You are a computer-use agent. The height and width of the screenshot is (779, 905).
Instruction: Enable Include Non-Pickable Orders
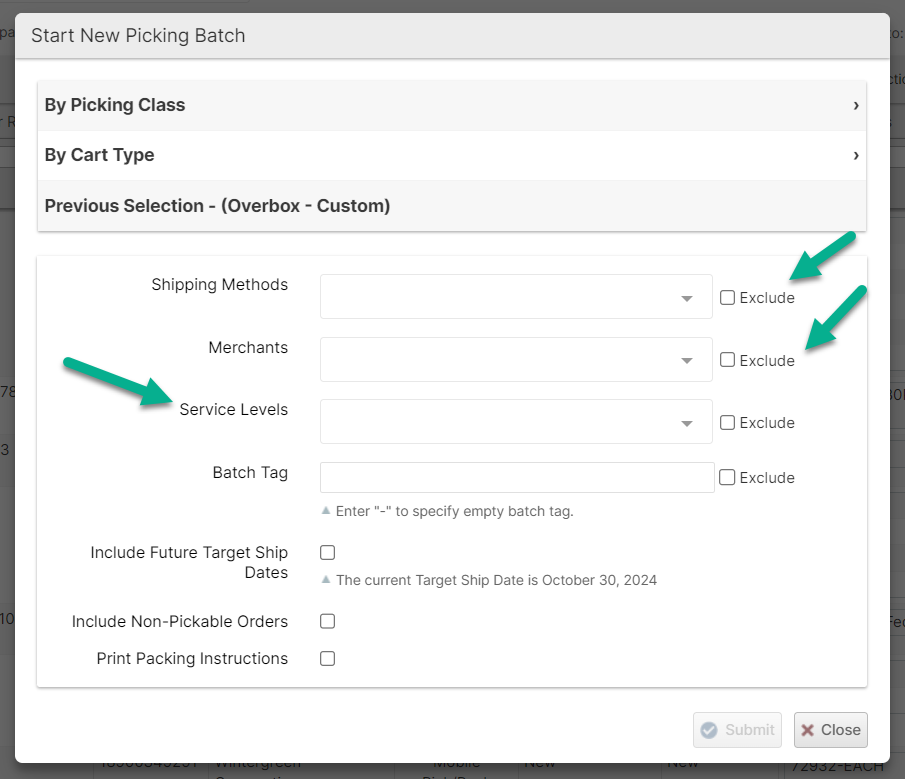(327, 621)
